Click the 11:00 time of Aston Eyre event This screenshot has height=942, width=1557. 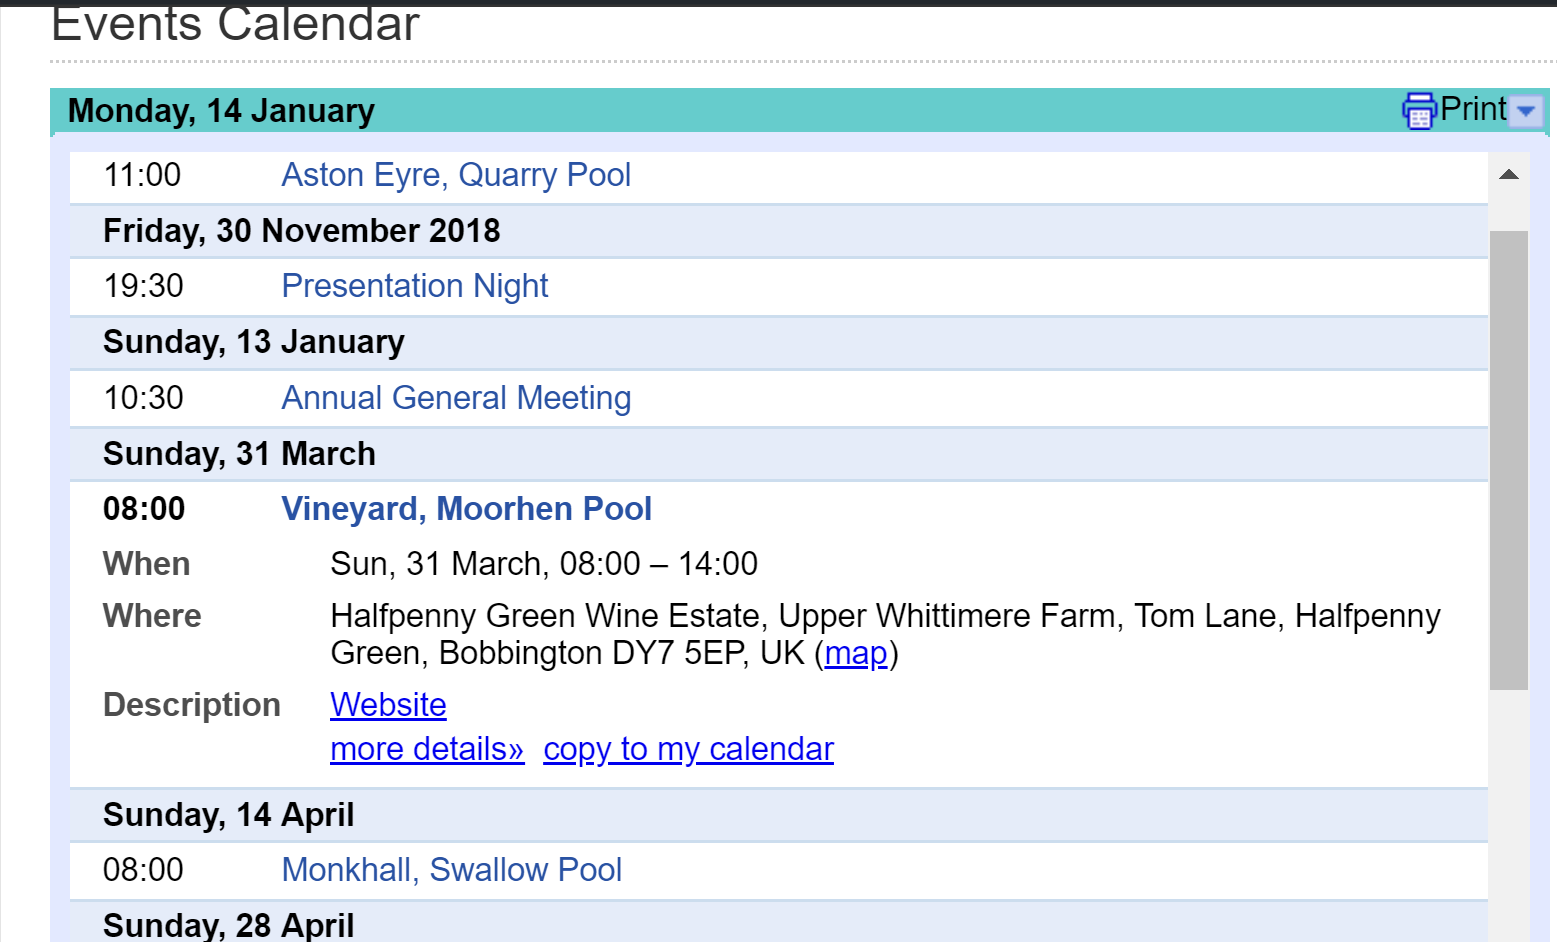pyautogui.click(x=143, y=175)
